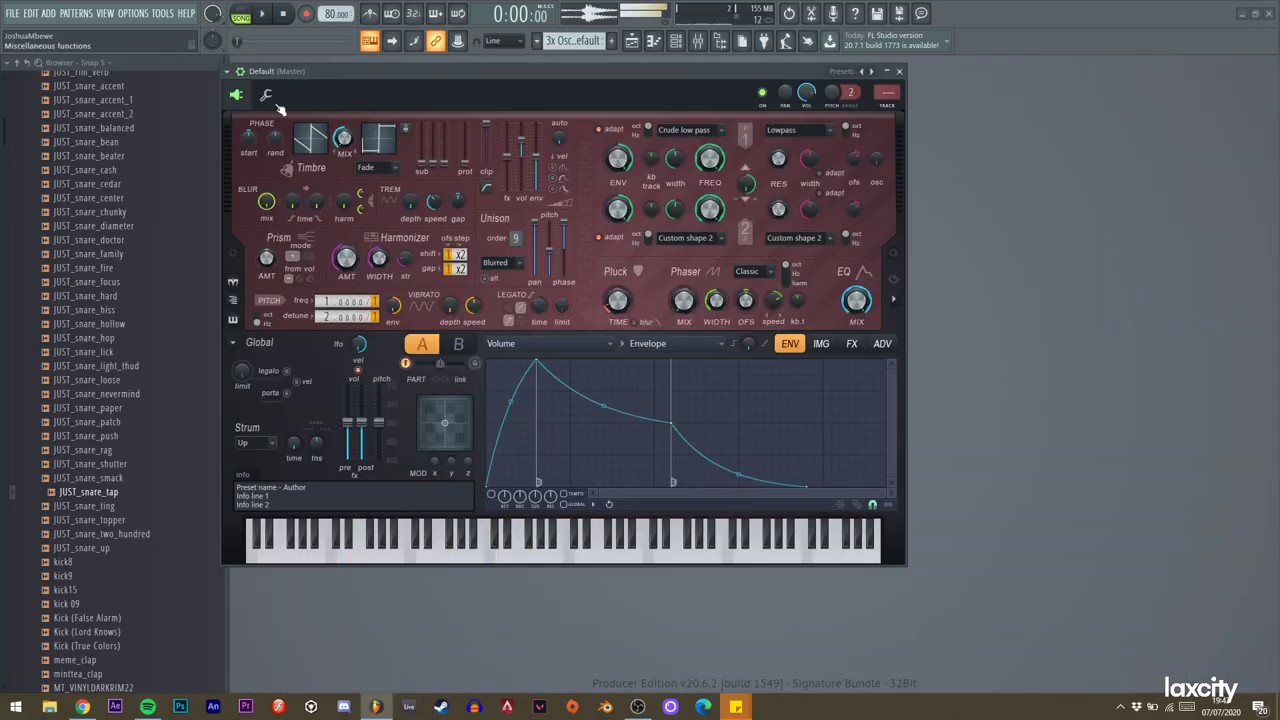Toggle the porta option in Global
The image size is (1280, 720).
286,393
